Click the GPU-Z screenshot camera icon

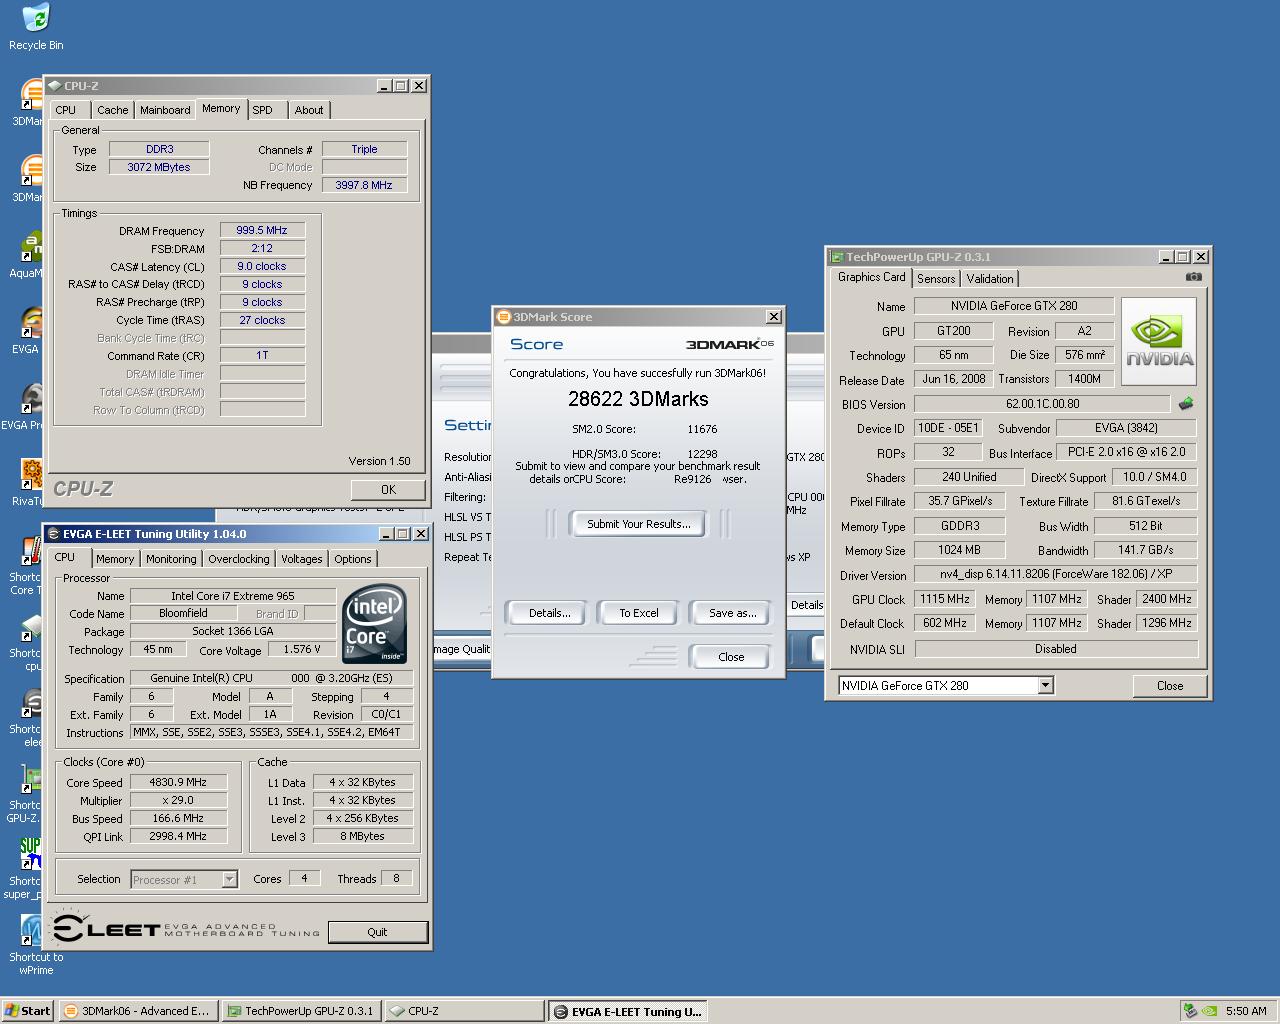pos(1193,277)
